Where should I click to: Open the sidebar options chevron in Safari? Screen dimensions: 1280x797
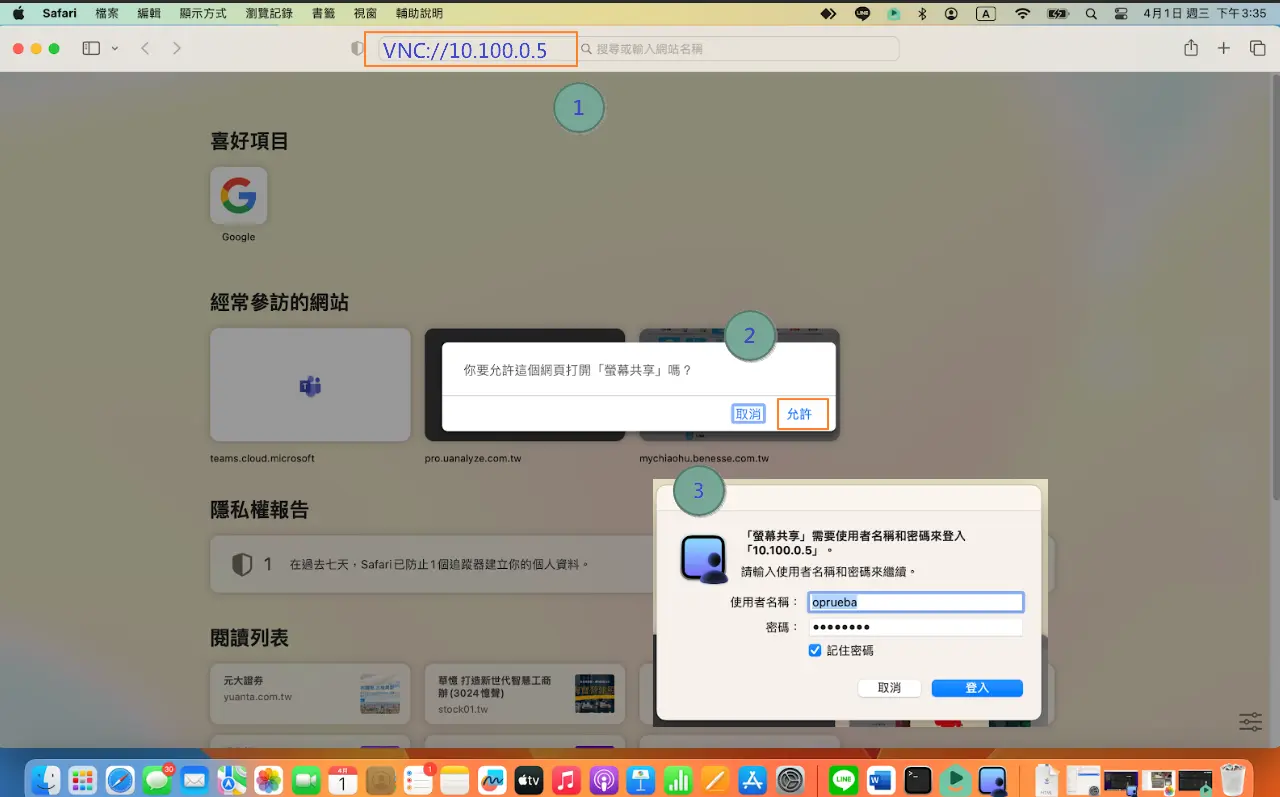tap(113, 47)
